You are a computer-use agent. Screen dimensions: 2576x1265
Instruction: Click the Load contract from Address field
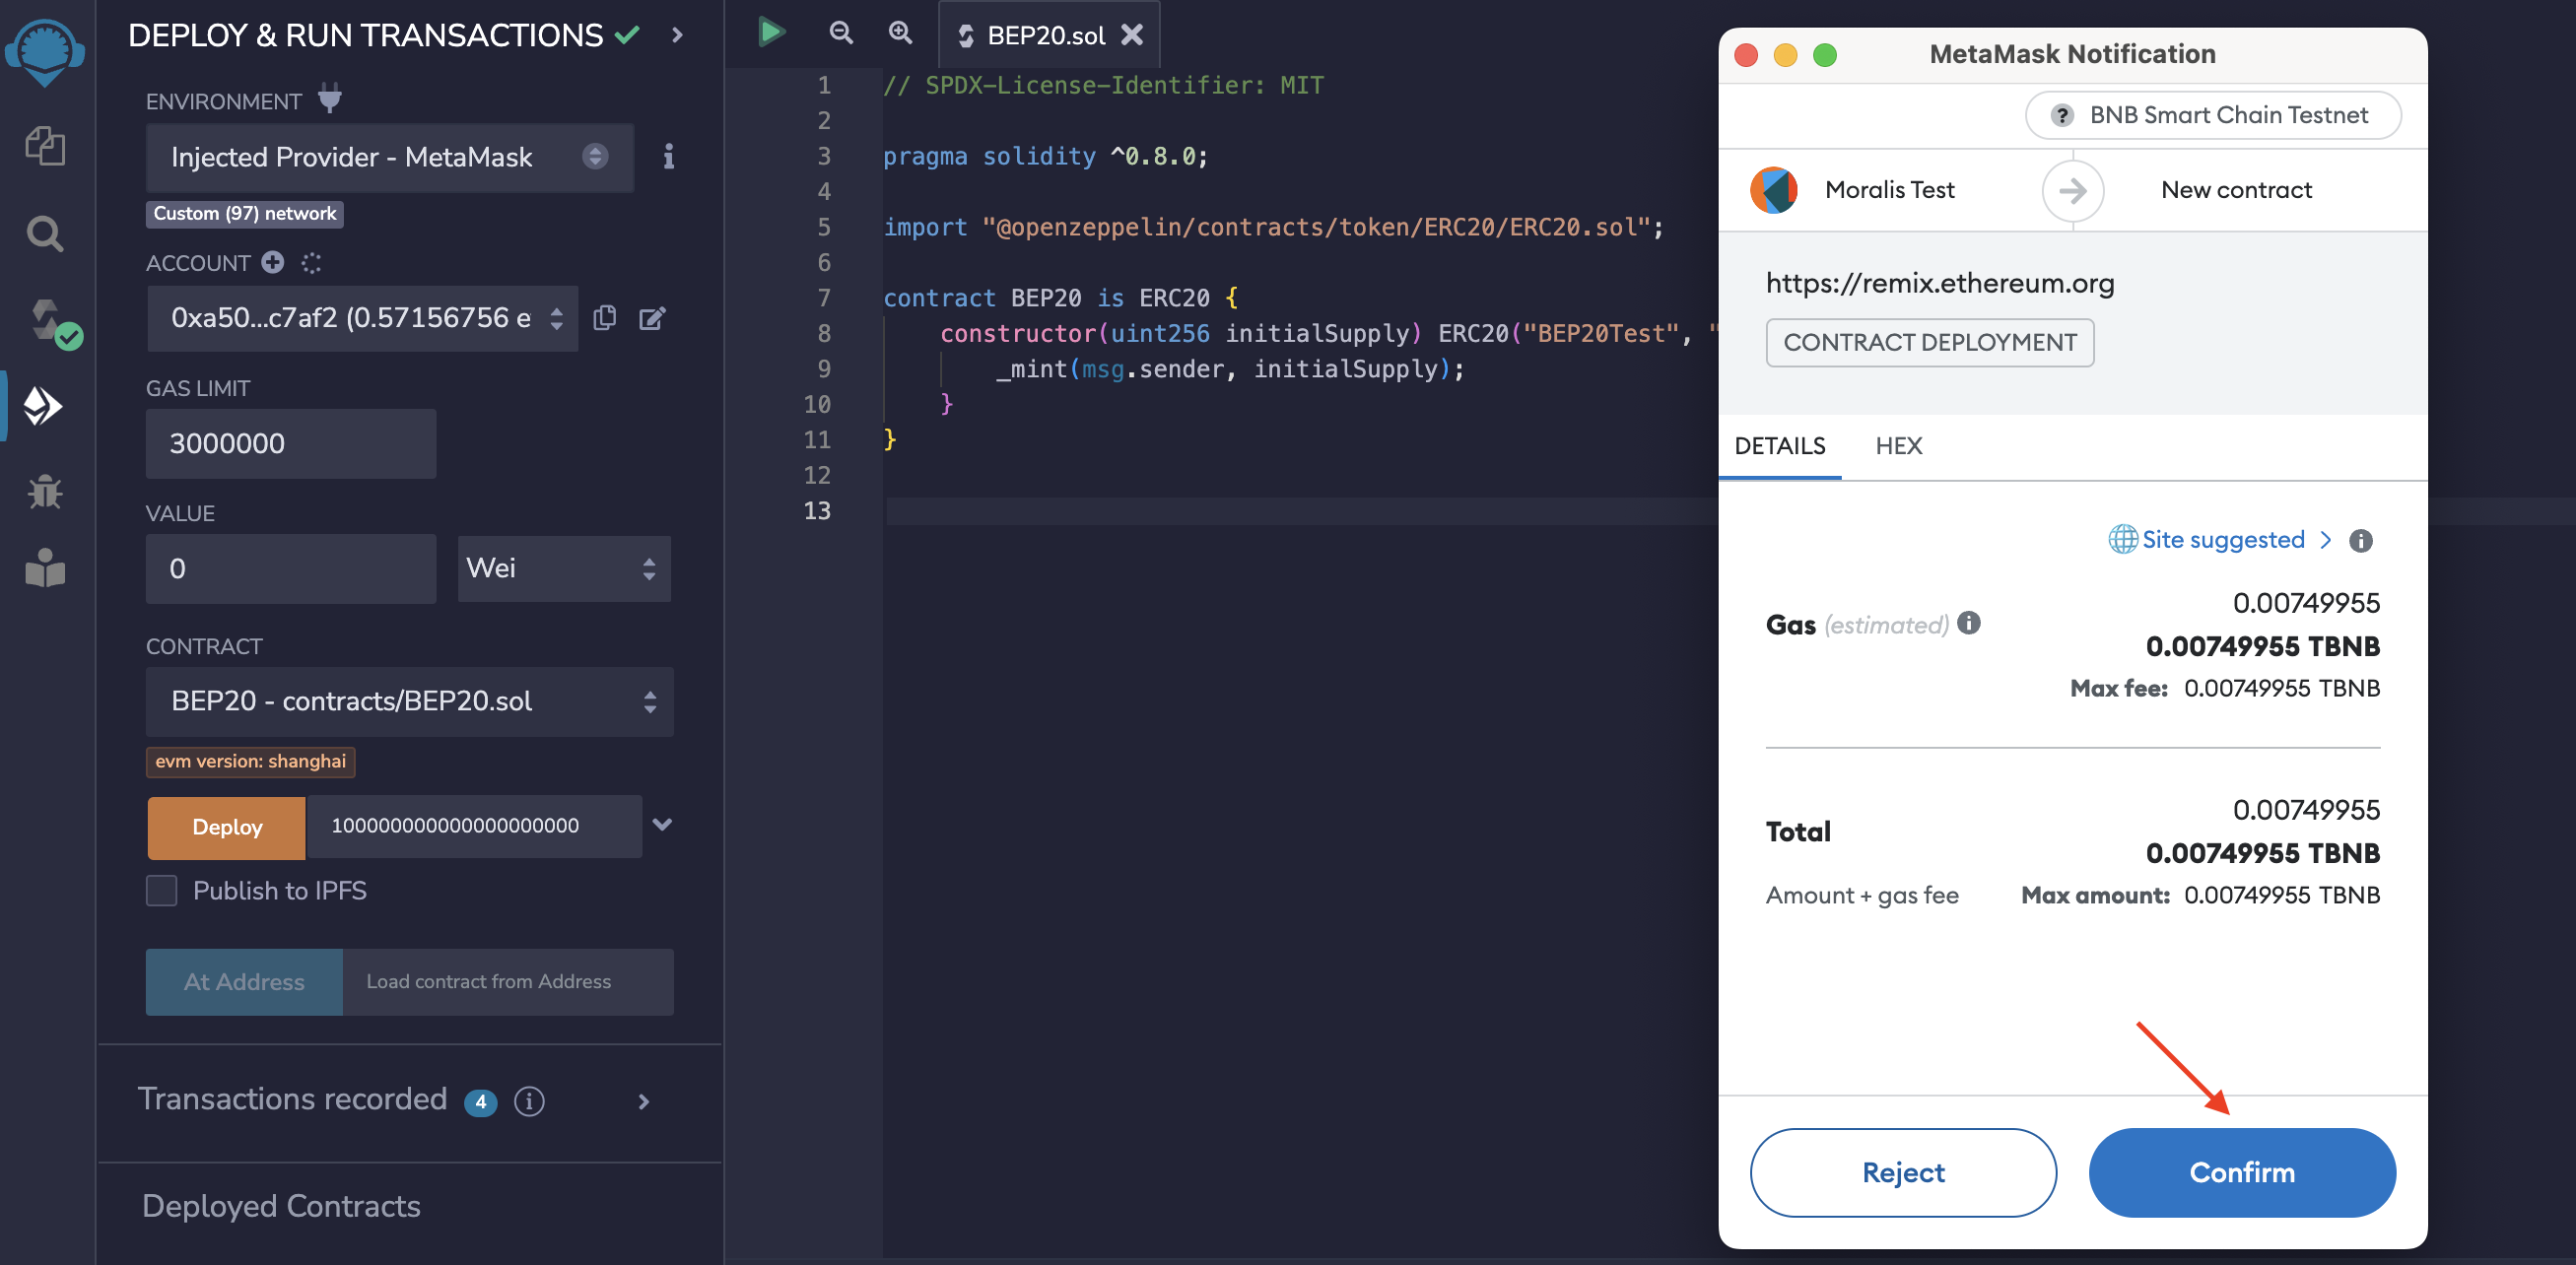point(508,982)
